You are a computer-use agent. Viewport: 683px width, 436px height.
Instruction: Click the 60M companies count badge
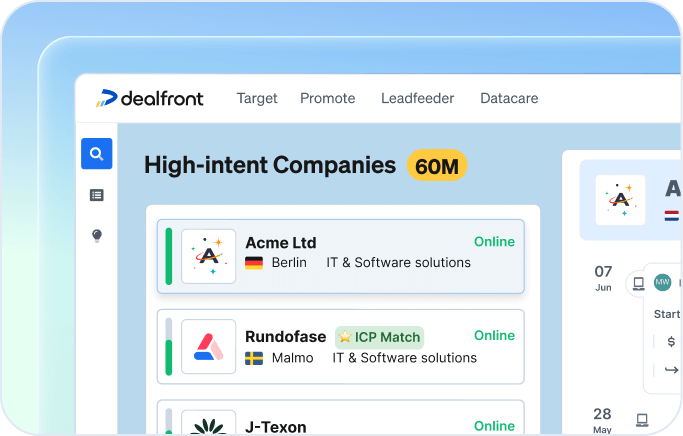pos(437,166)
